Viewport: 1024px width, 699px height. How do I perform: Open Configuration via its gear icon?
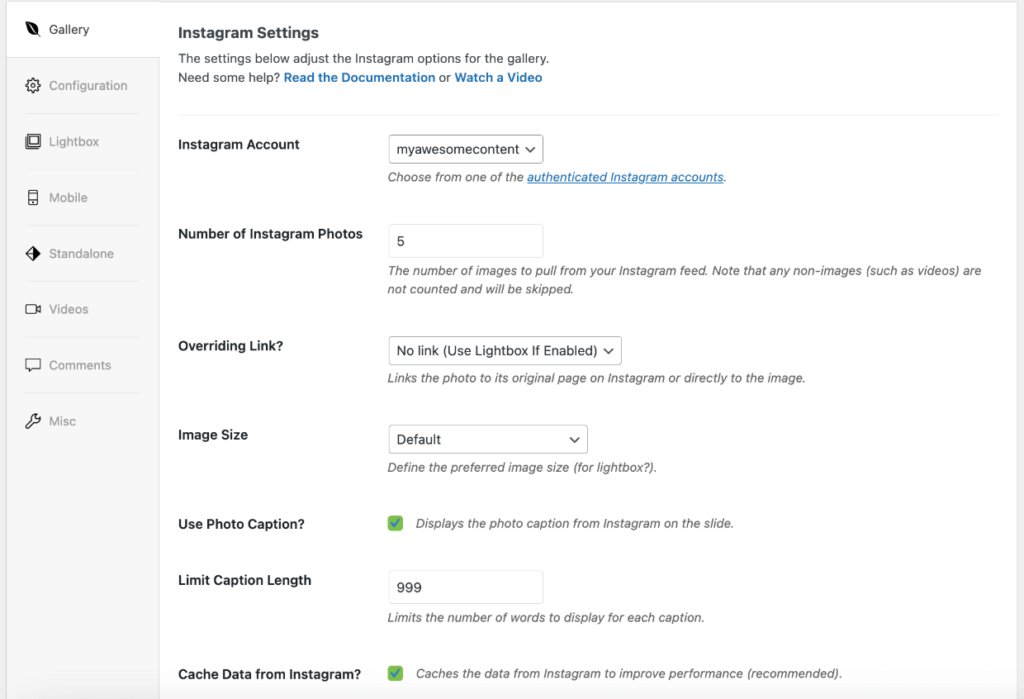pyautogui.click(x=33, y=86)
